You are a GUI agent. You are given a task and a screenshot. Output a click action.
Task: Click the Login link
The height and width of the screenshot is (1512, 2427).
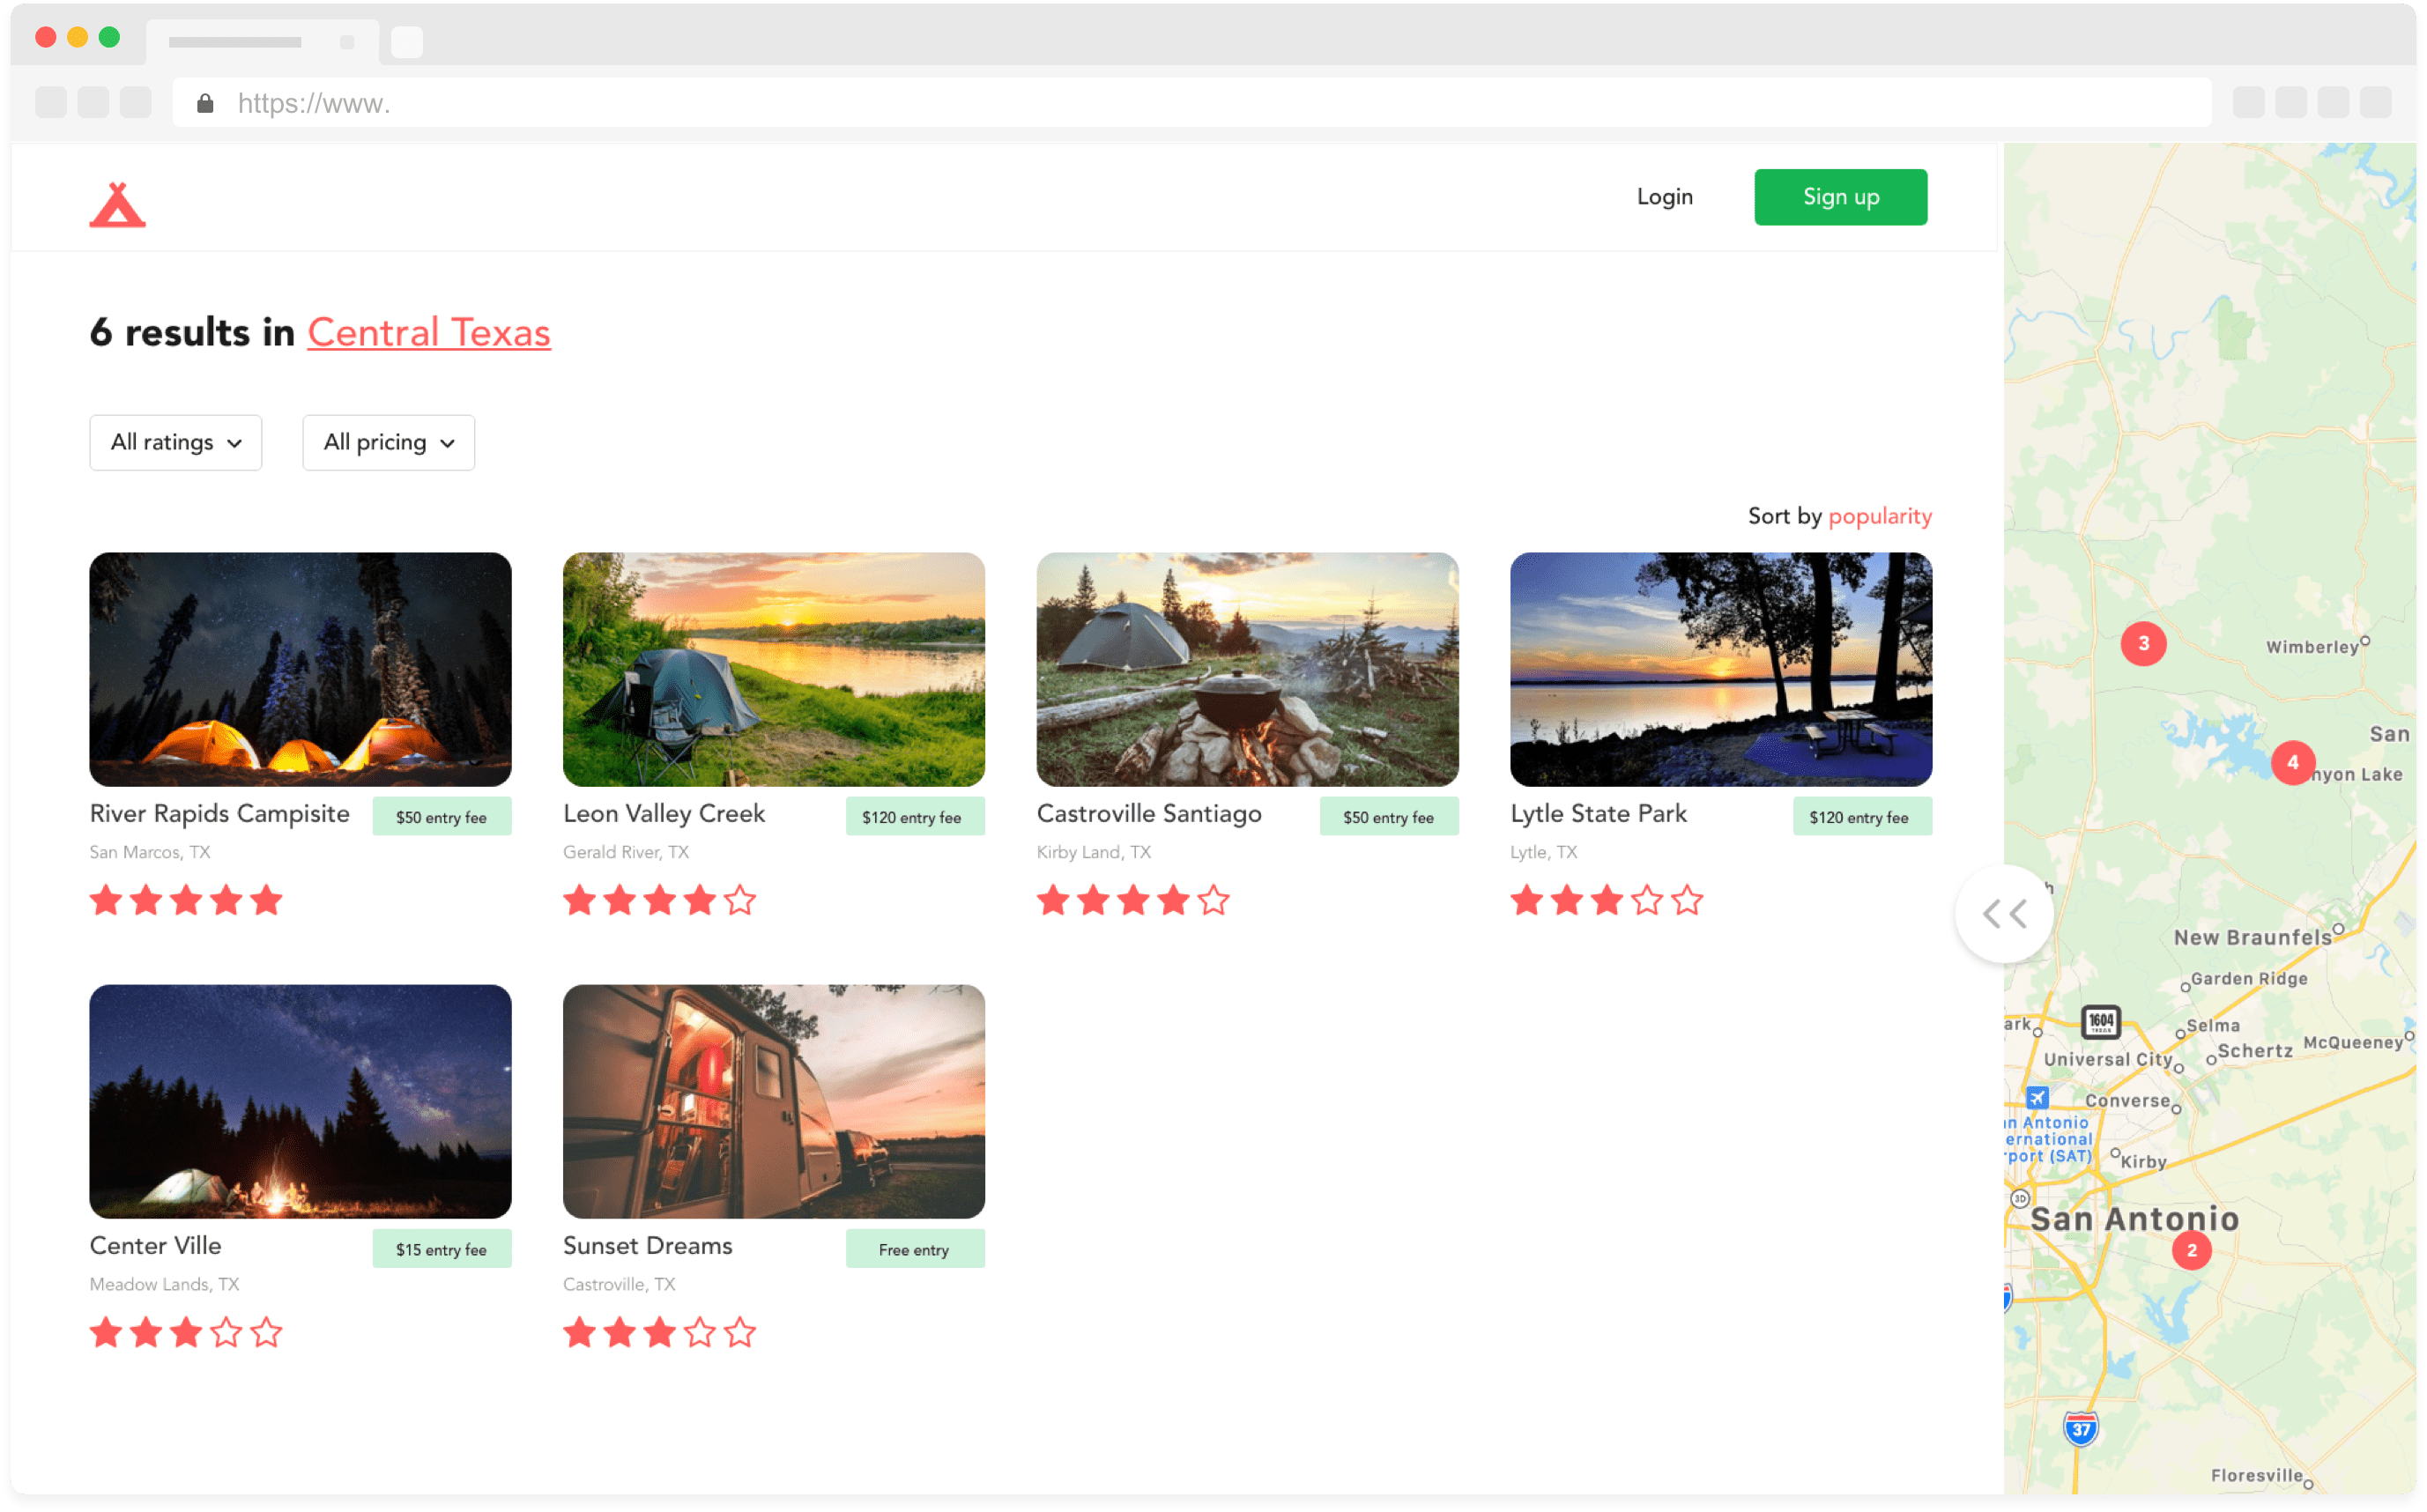point(1665,197)
